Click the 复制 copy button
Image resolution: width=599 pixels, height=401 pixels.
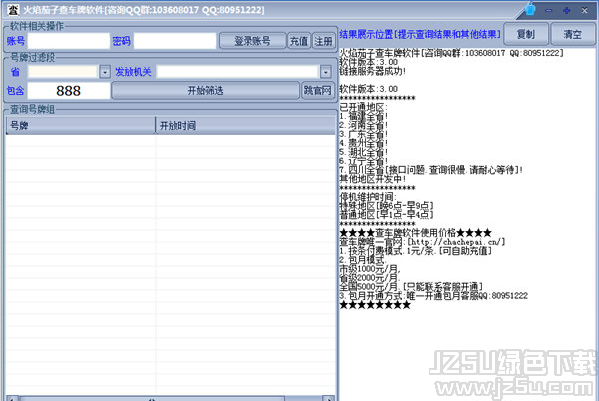pyautogui.click(x=526, y=34)
